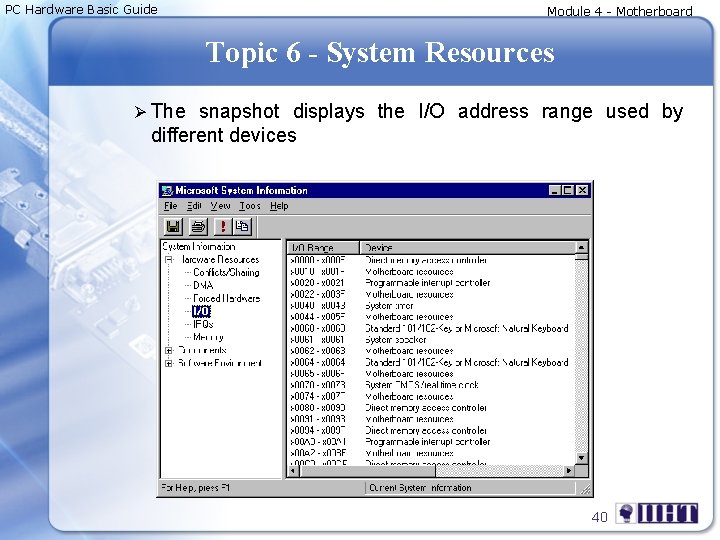Select Hardware Resources in the tree
Screen dimensions: 720x540
220,259
